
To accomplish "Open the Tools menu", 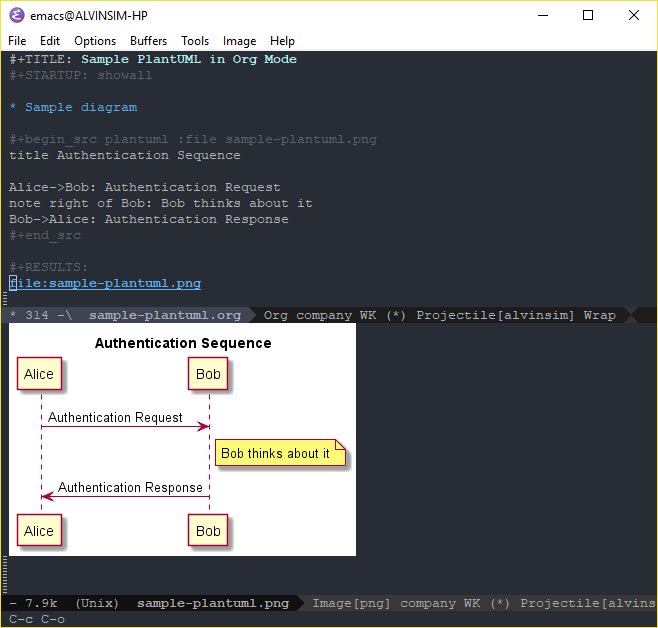I will pyautogui.click(x=195, y=41).
